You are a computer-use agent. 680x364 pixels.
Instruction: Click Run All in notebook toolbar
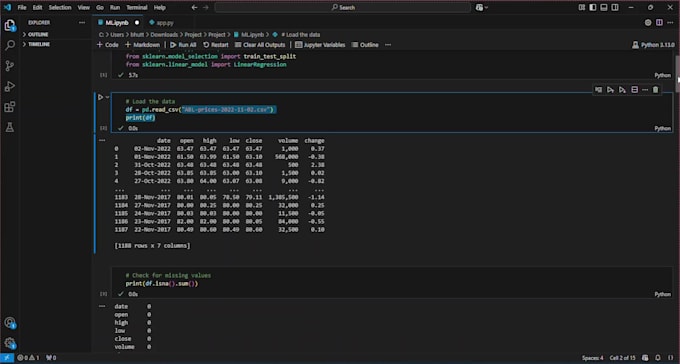pyautogui.click(x=183, y=45)
